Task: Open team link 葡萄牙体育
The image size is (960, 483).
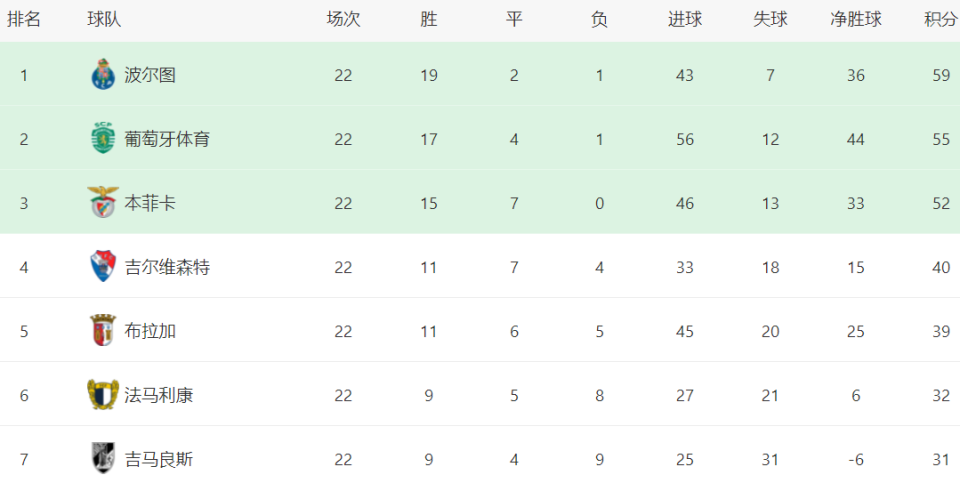Action: pyautogui.click(x=167, y=139)
